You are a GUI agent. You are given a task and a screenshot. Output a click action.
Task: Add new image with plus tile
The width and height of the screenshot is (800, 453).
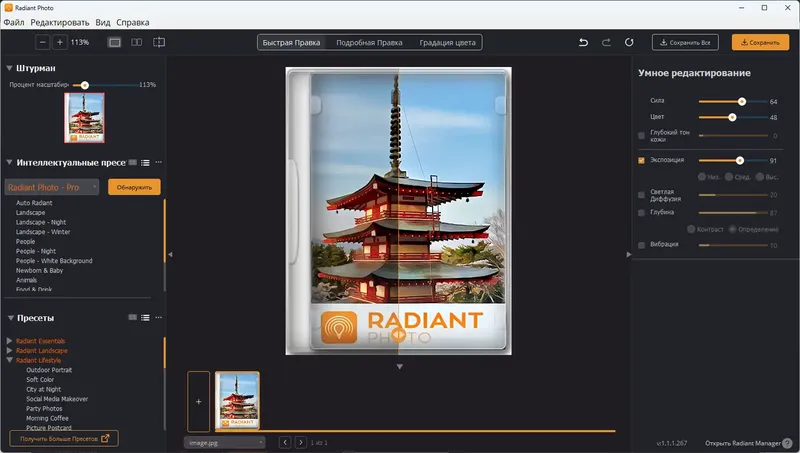[x=198, y=401]
